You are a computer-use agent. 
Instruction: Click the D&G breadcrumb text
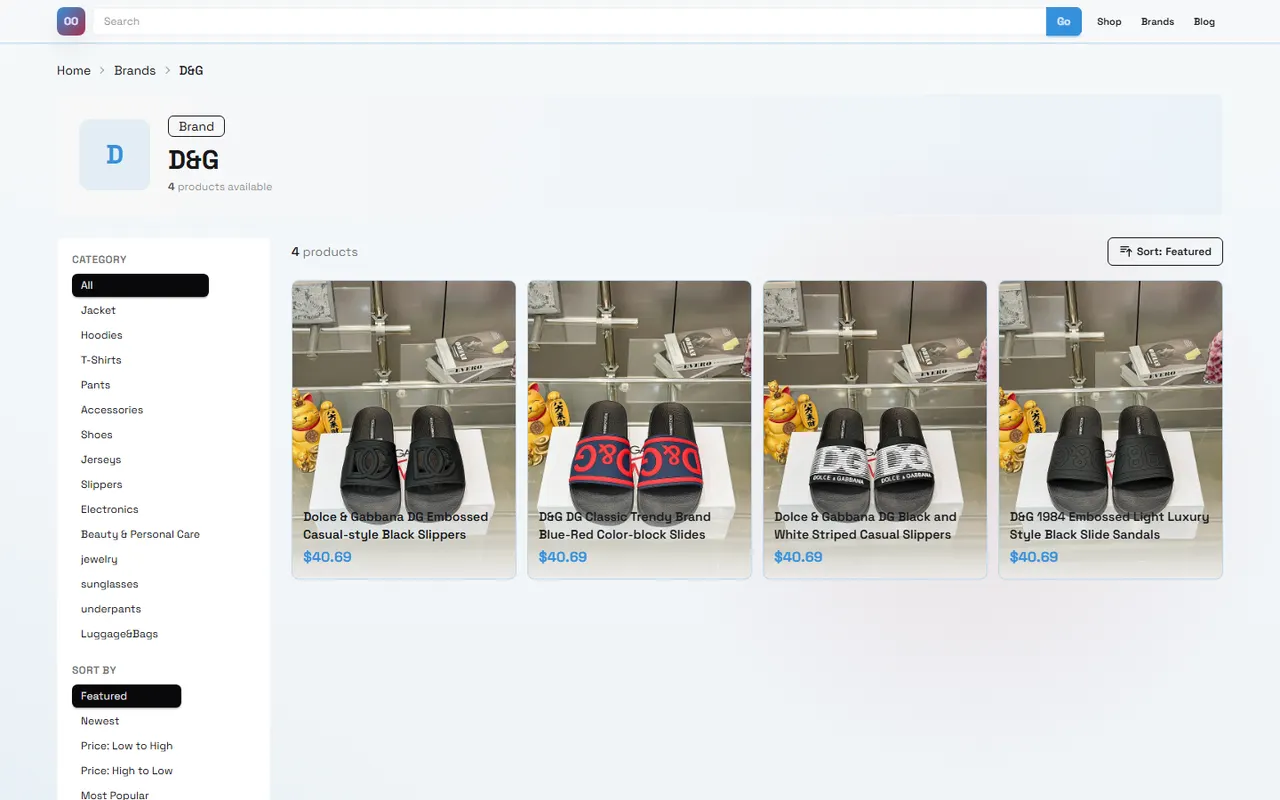pos(191,70)
